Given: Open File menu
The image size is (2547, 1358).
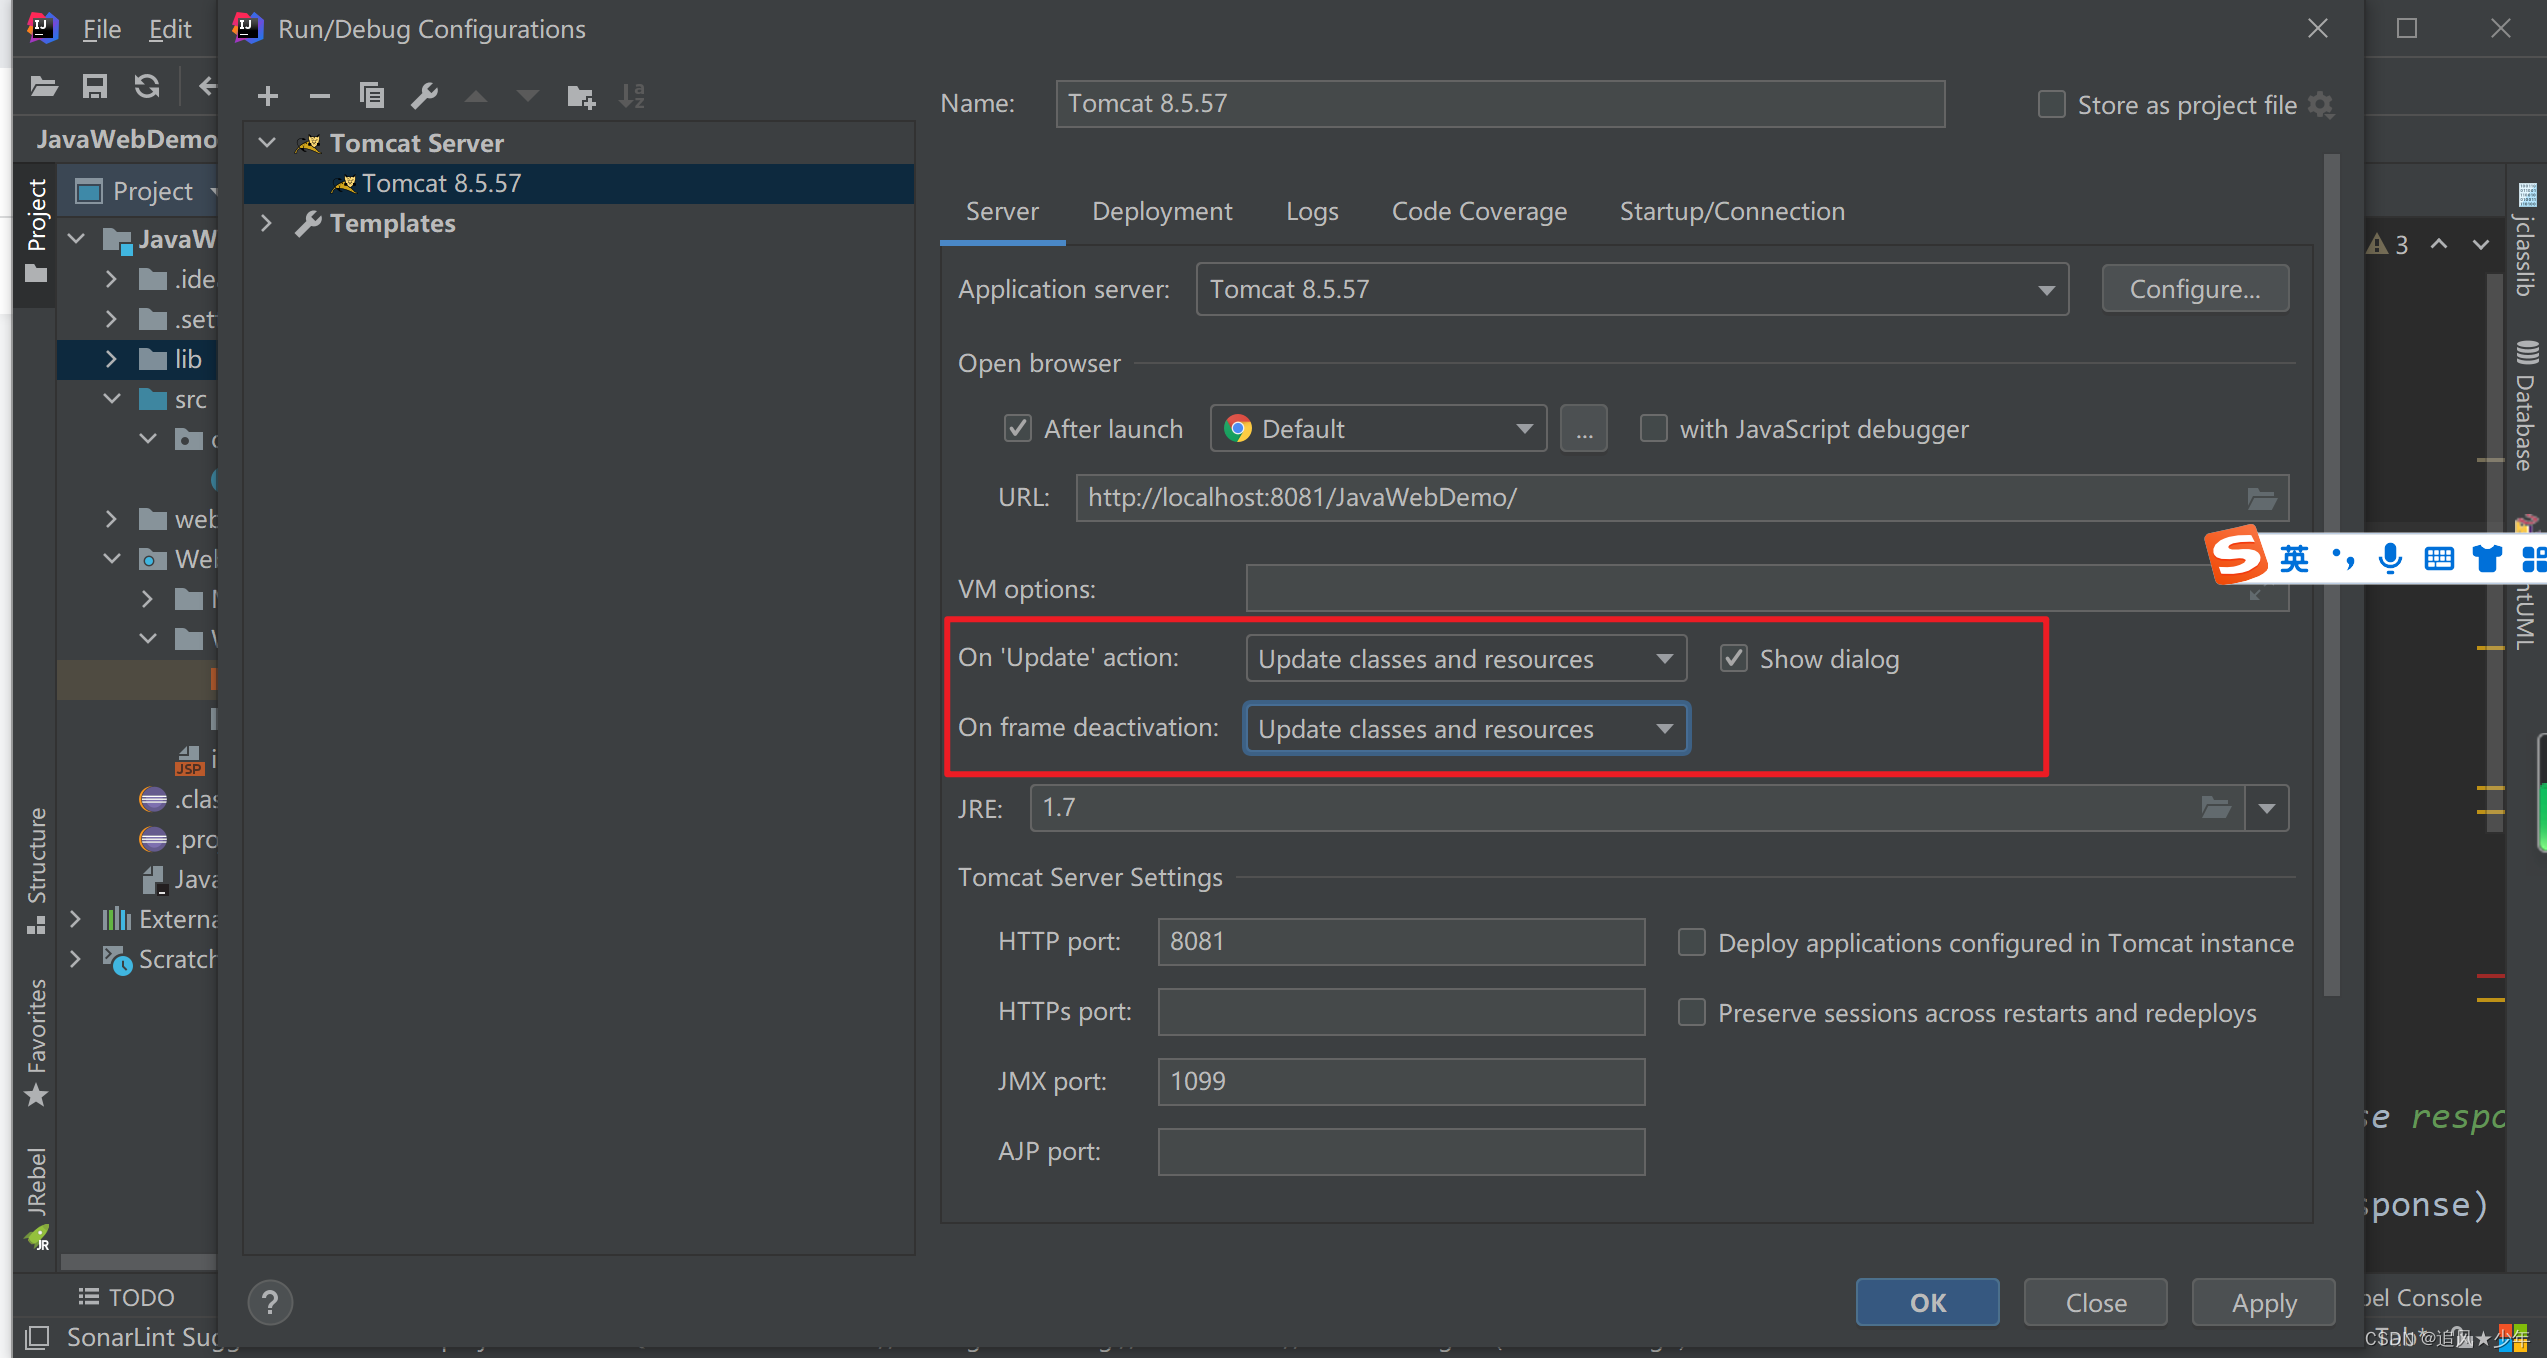Looking at the screenshot, I should 101,29.
